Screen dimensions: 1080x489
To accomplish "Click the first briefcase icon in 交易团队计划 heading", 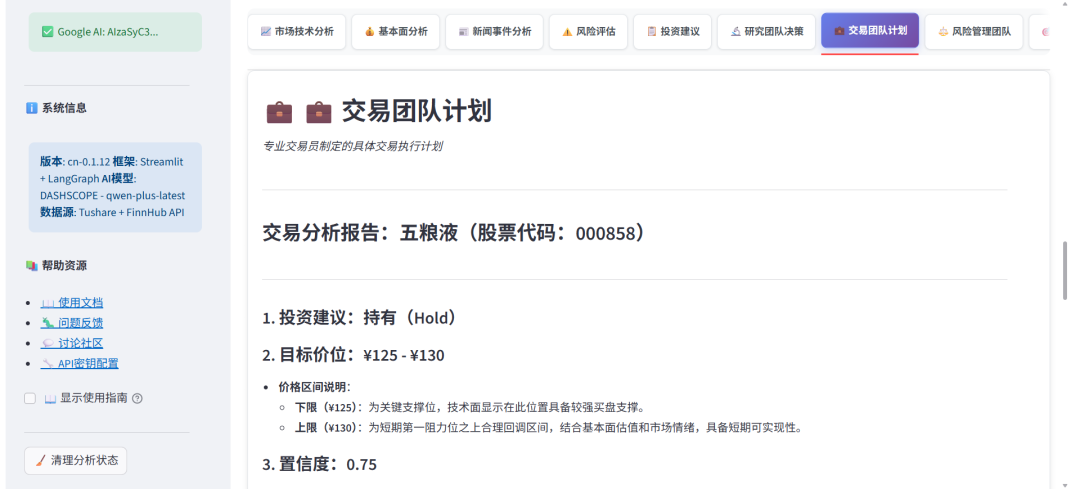I will click(279, 111).
